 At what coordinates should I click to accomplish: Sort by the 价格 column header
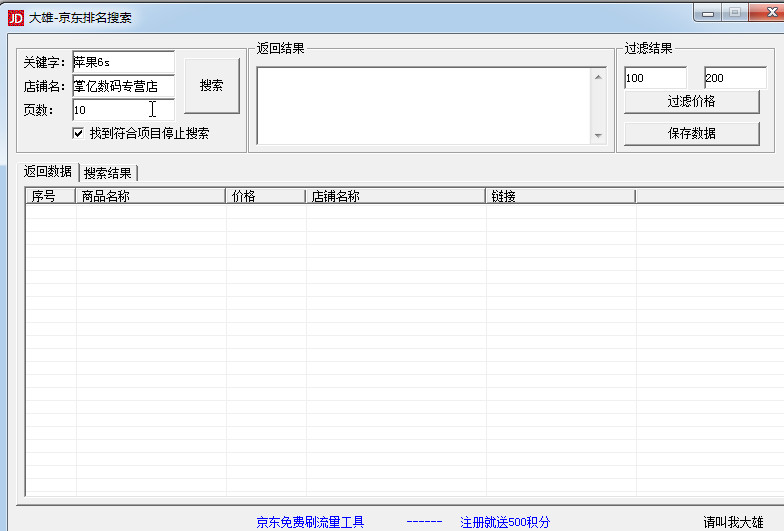[266, 196]
